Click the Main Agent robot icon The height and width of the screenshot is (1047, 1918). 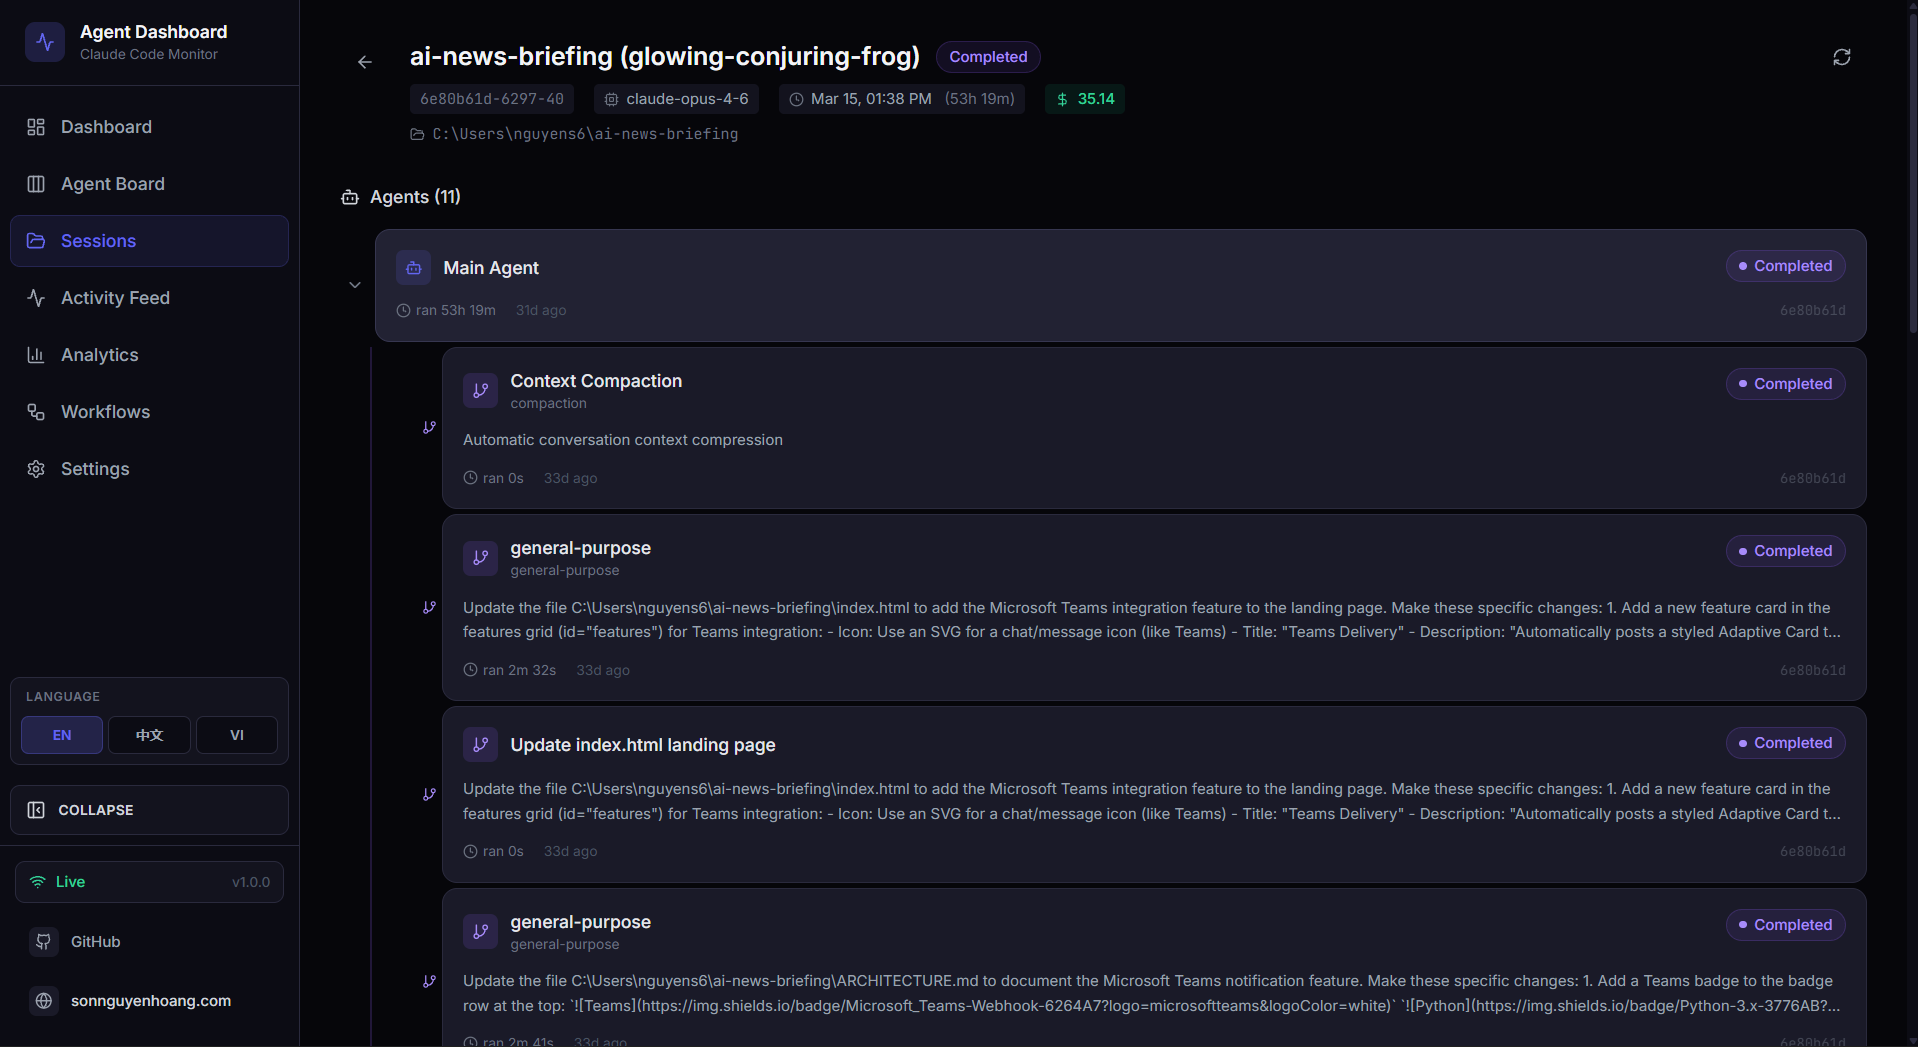413,267
